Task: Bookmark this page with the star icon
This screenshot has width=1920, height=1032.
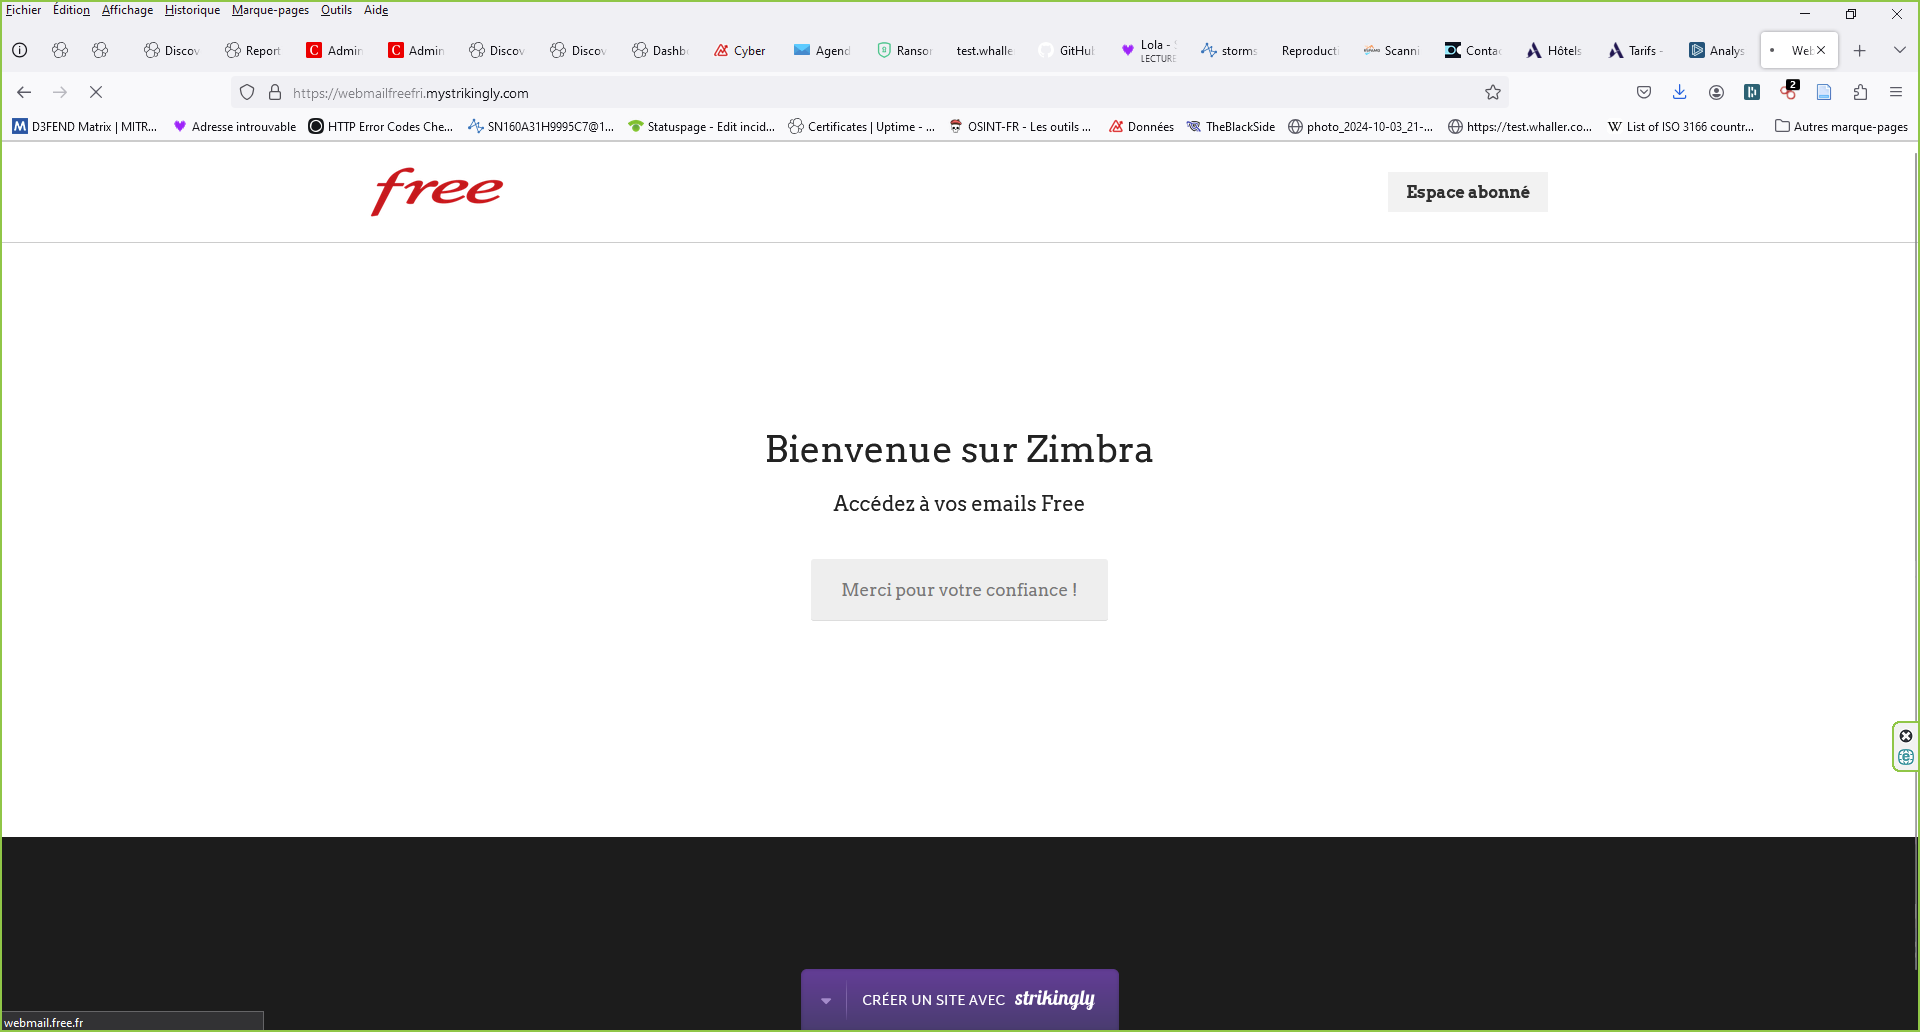Action: 1493,93
